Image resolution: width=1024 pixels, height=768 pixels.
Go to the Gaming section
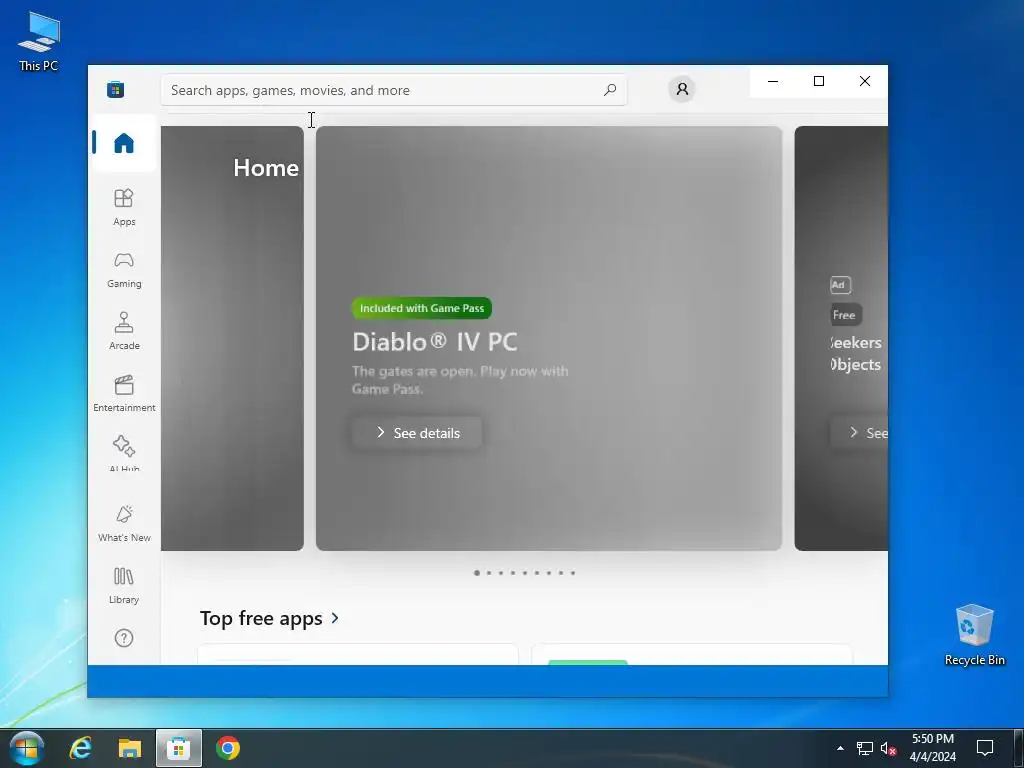coord(124,269)
